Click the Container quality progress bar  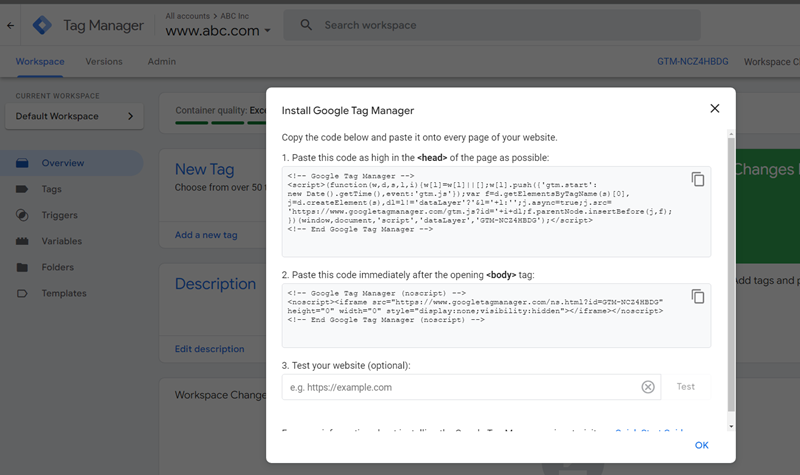tap(220, 122)
